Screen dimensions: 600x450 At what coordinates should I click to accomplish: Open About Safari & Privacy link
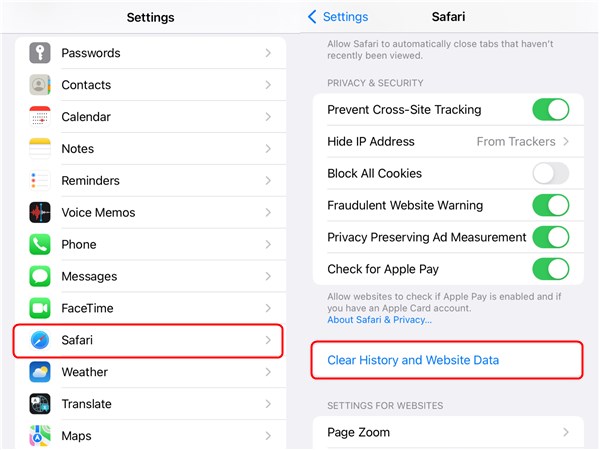pos(380,320)
